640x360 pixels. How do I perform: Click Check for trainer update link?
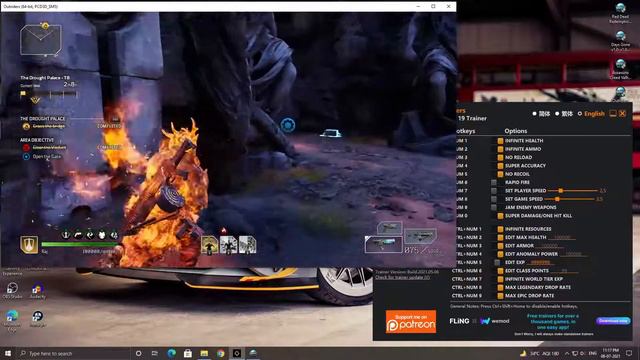[402, 278]
